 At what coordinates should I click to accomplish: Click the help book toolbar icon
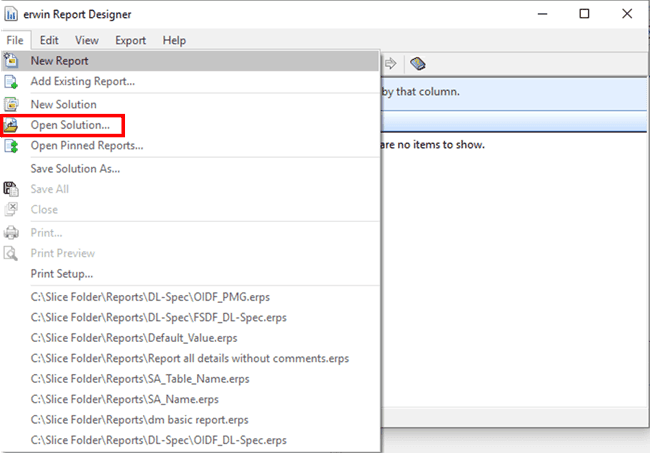(417, 63)
